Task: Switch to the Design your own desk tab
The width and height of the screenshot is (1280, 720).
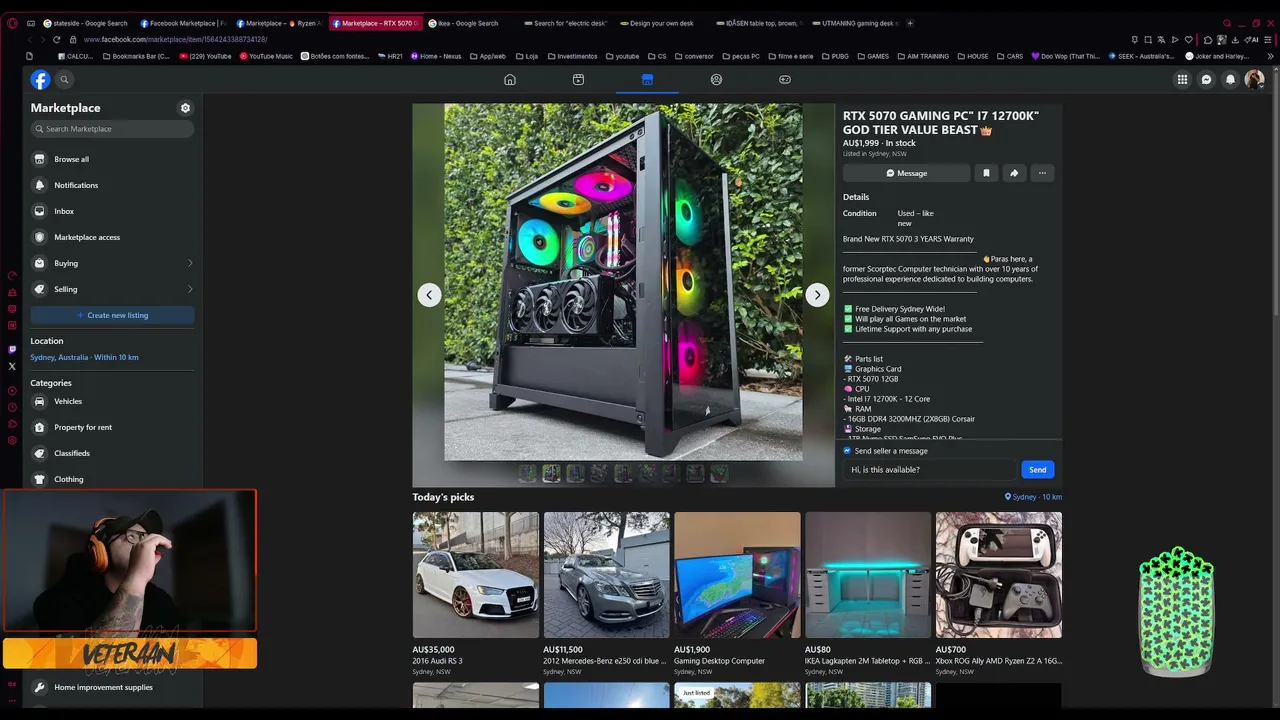Action: click(661, 23)
